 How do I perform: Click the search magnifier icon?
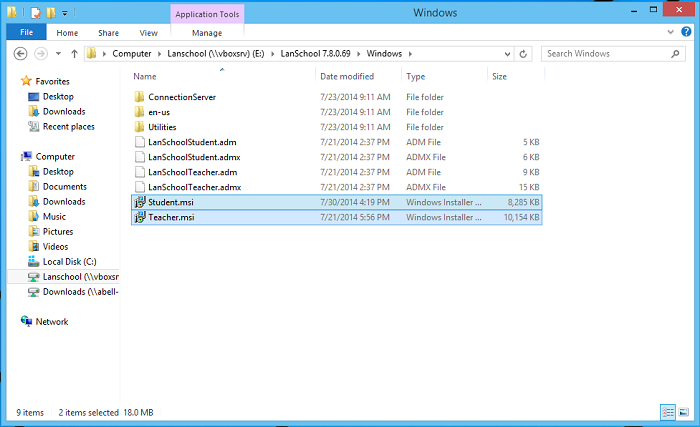[x=675, y=54]
